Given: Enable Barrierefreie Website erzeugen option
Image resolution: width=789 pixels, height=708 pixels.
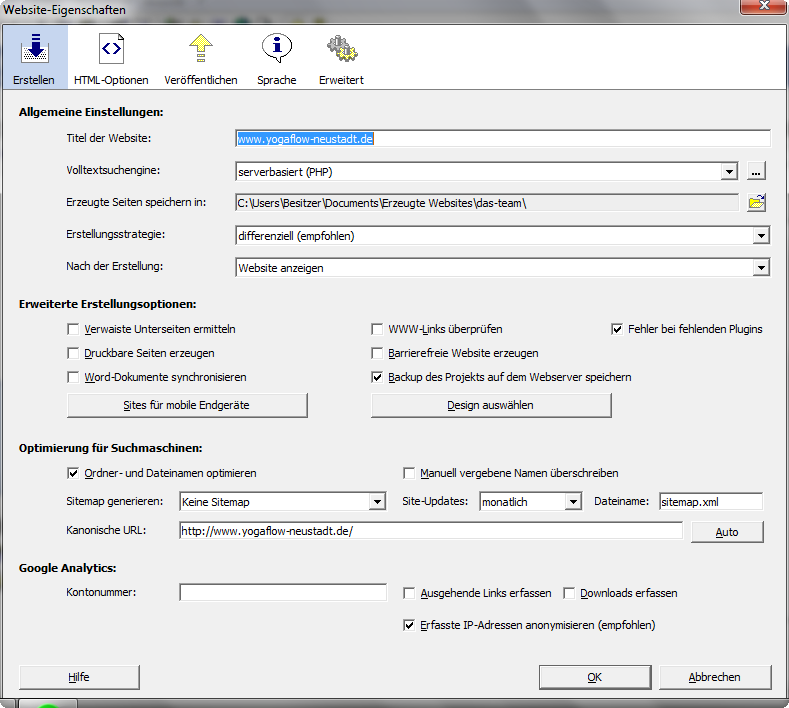Looking at the screenshot, I should coord(378,353).
